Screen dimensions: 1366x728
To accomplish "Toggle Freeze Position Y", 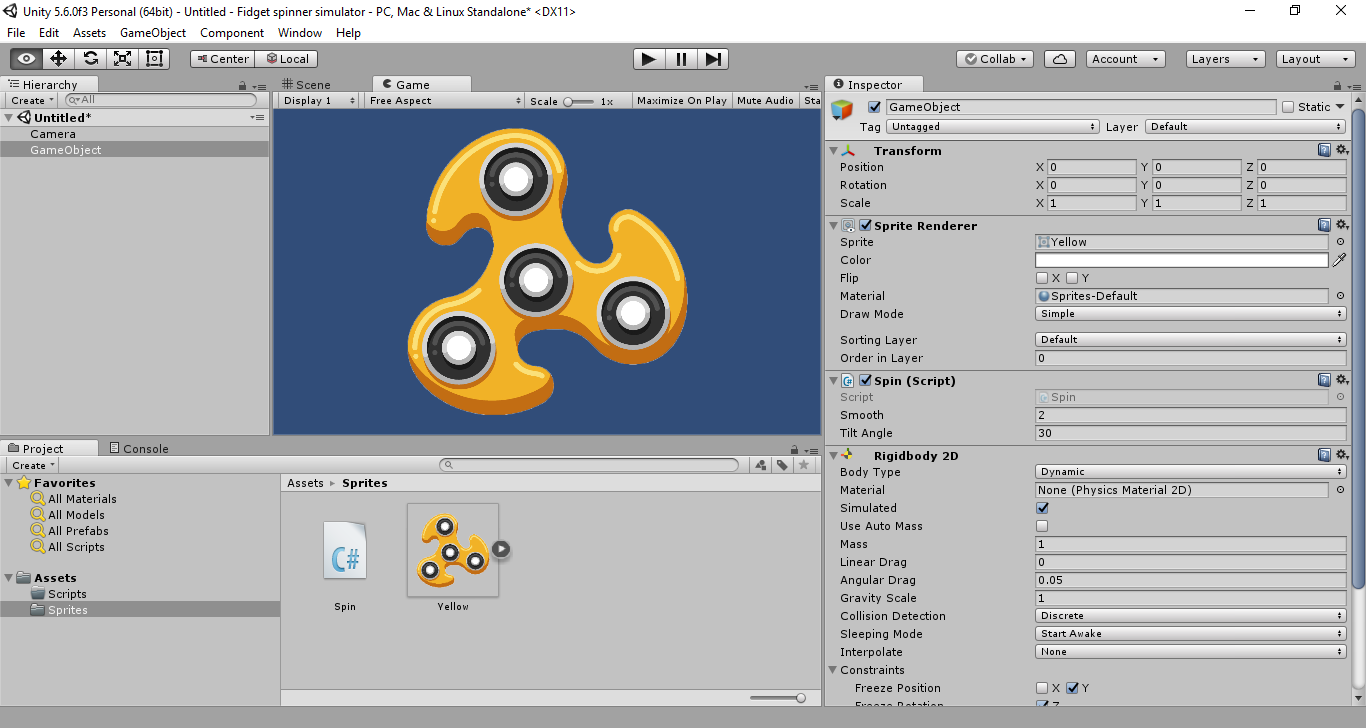I will (1072, 688).
